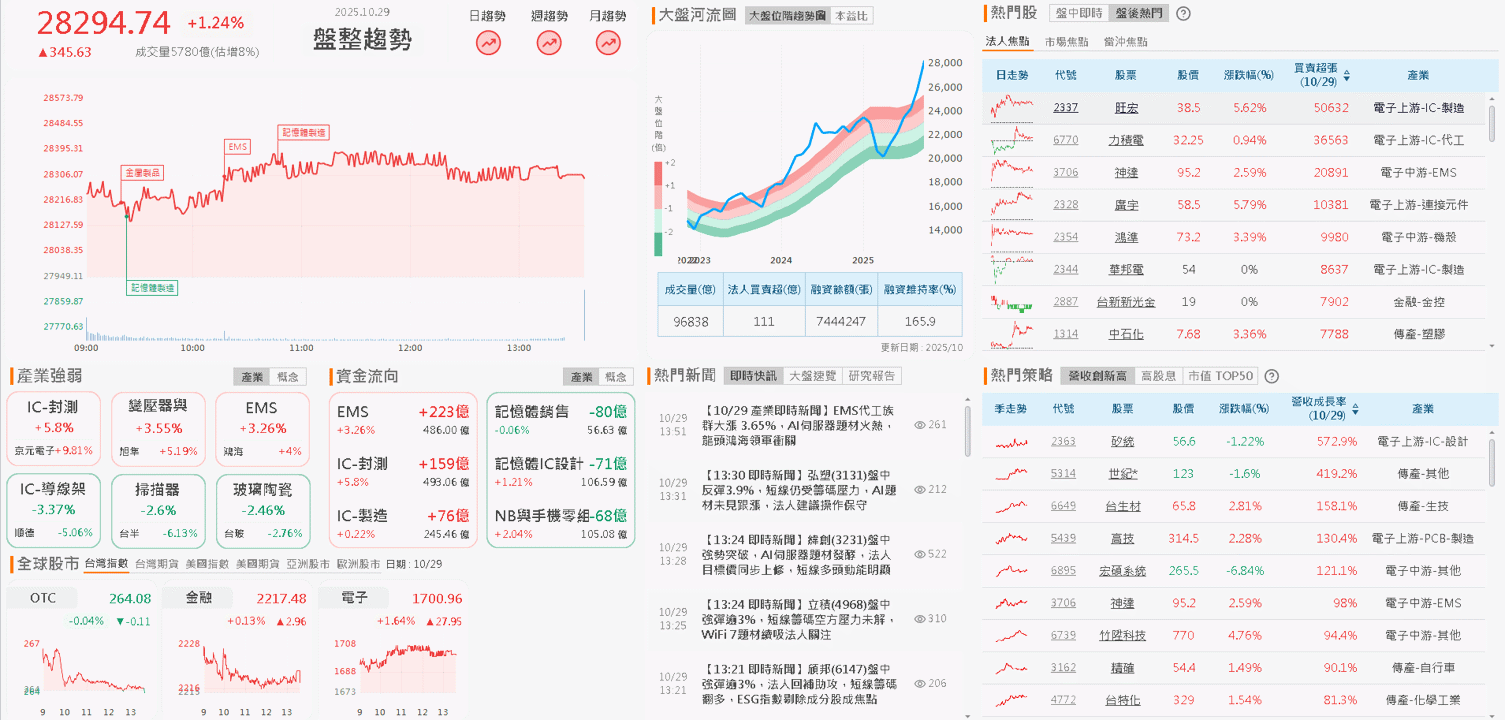Open the 亞洲股市 global market tab
This screenshot has height=720, width=1505.
308,564
